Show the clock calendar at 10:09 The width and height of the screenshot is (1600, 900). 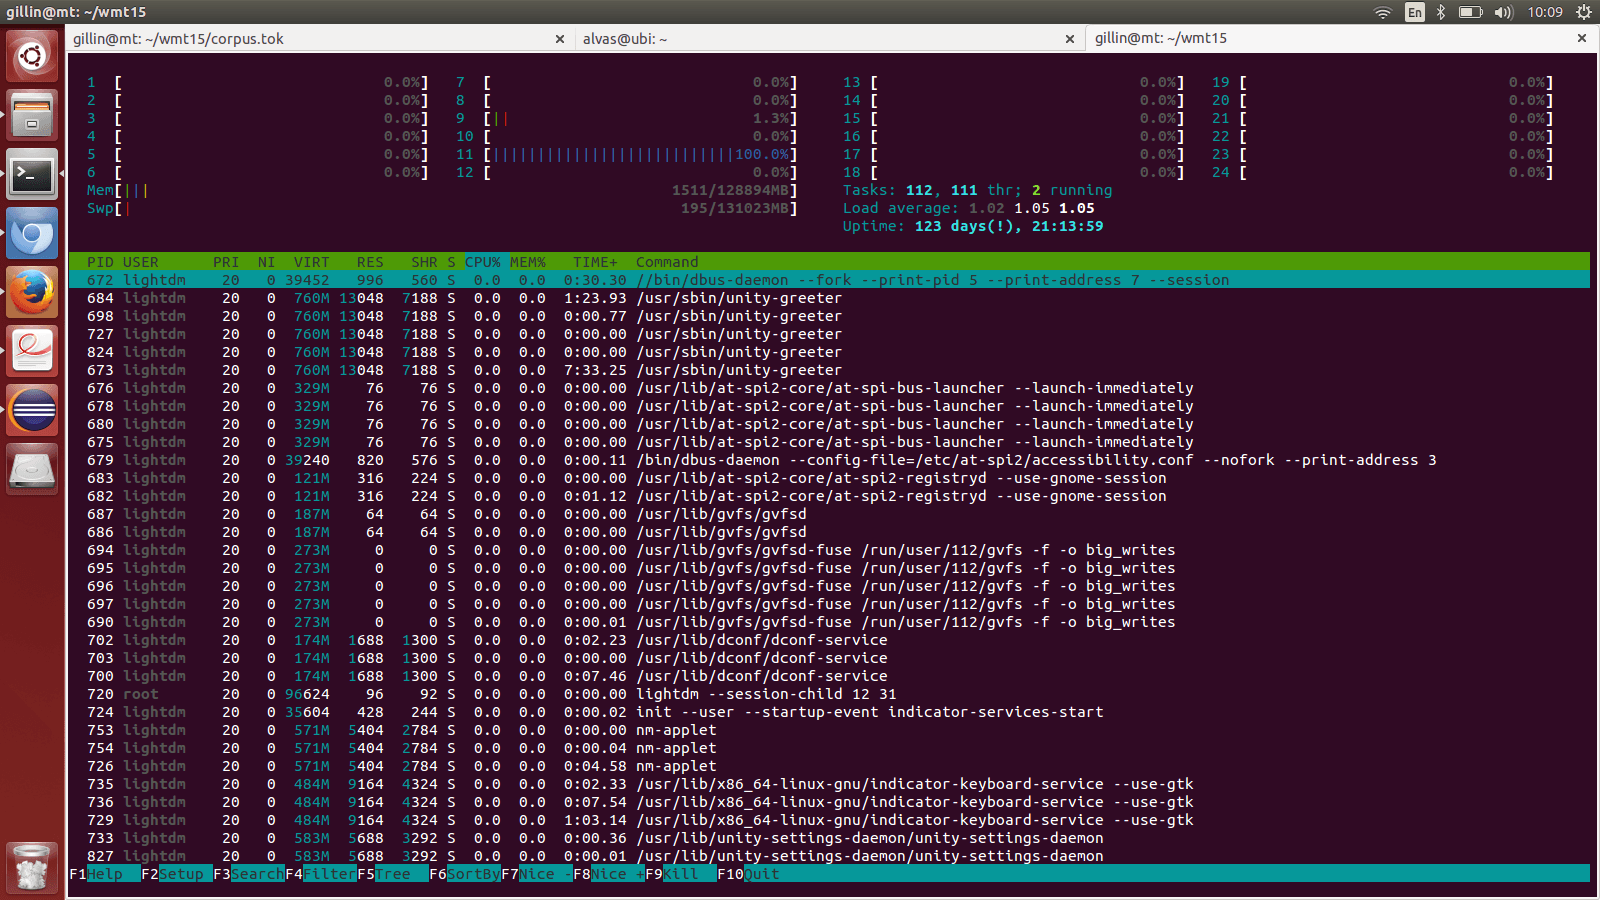click(x=1545, y=12)
